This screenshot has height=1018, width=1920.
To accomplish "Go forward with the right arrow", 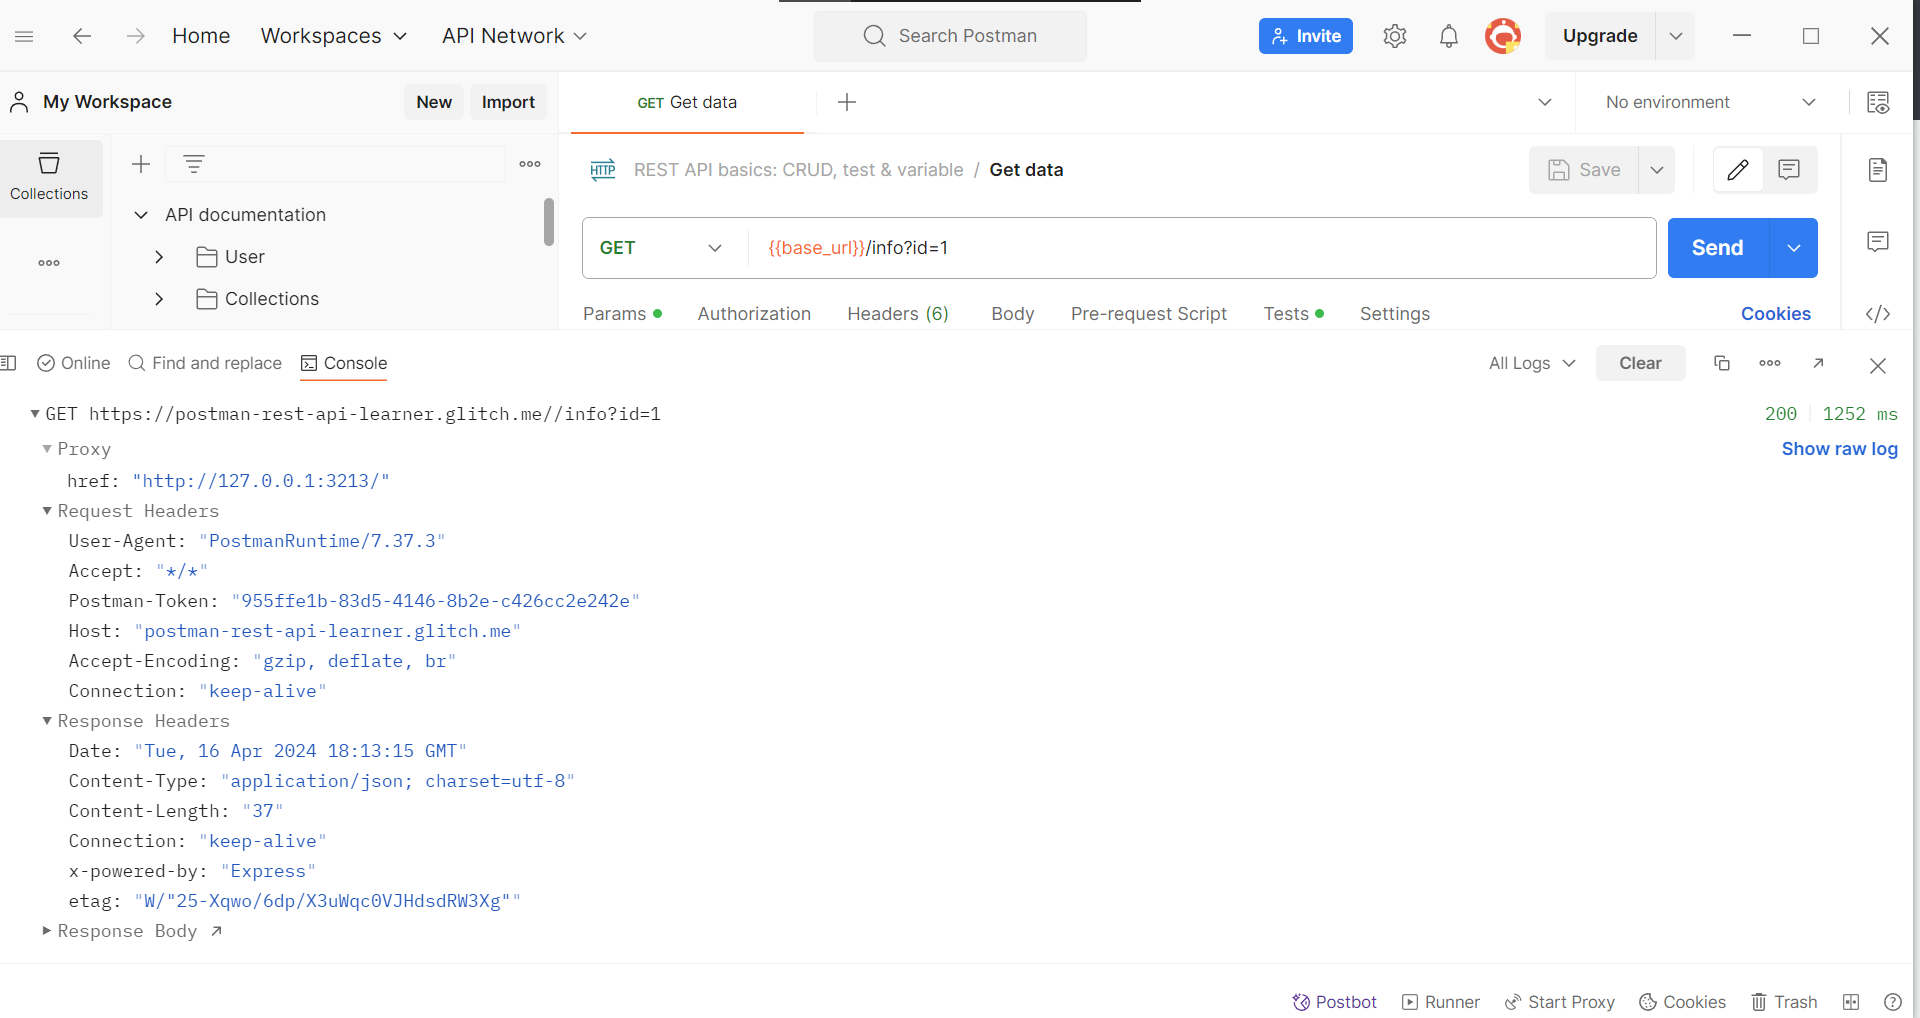I will [x=135, y=36].
